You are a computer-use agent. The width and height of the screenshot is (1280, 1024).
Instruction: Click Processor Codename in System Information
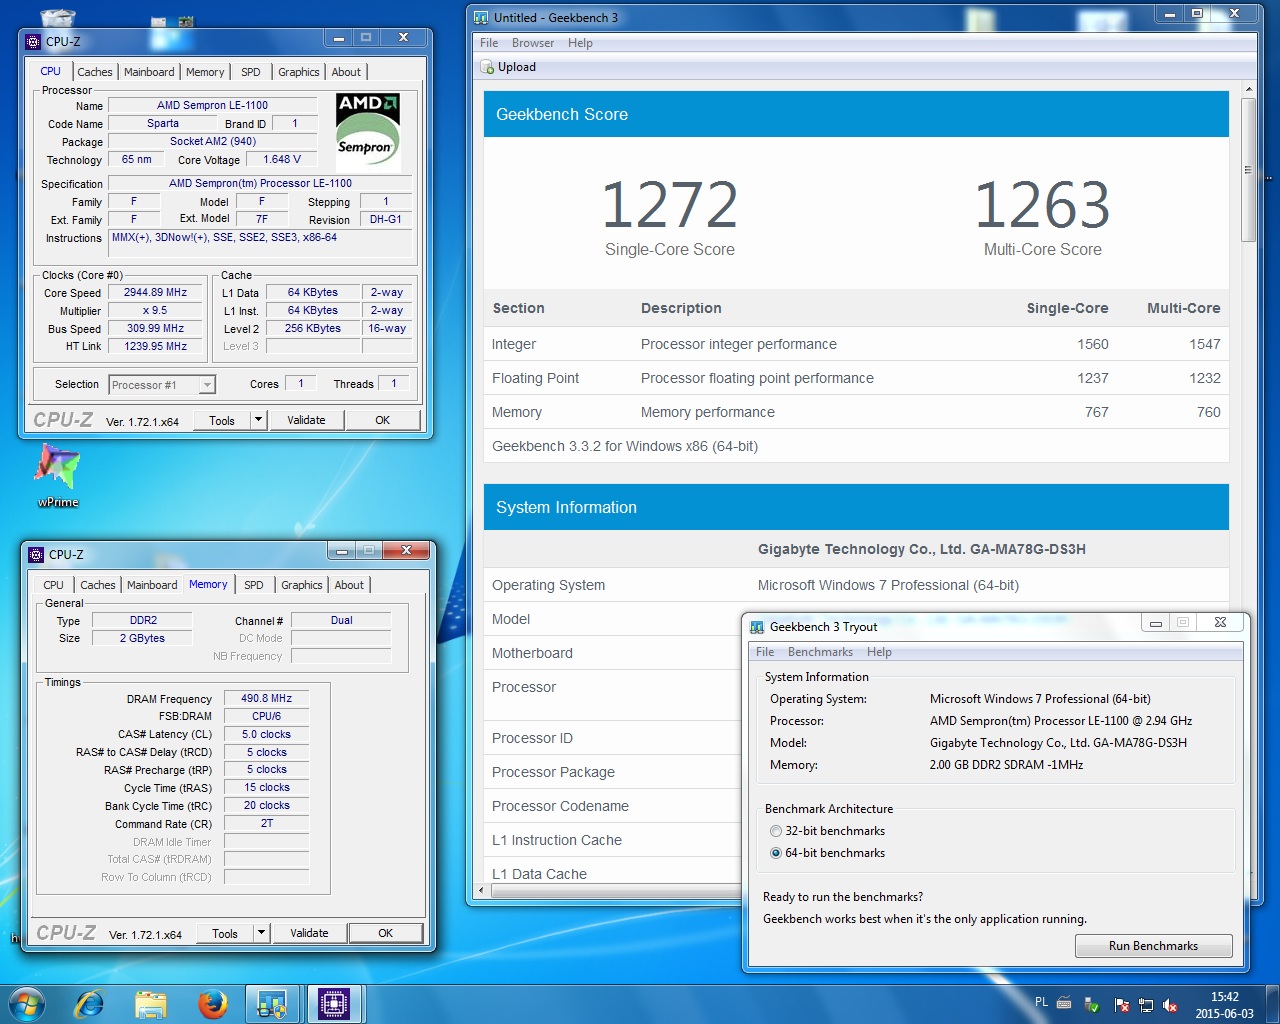click(560, 806)
